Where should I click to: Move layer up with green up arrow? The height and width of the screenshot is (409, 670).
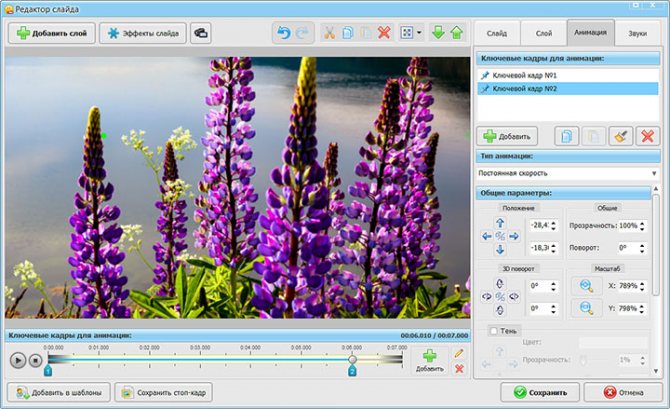pos(457,33)
